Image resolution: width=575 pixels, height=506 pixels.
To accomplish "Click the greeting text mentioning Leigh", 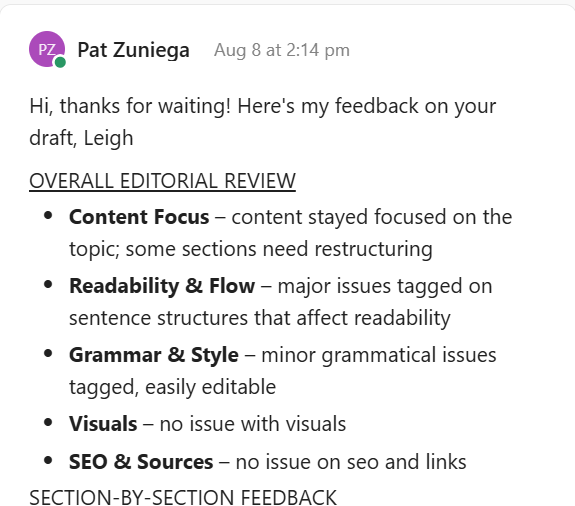I will click(263, 122).
